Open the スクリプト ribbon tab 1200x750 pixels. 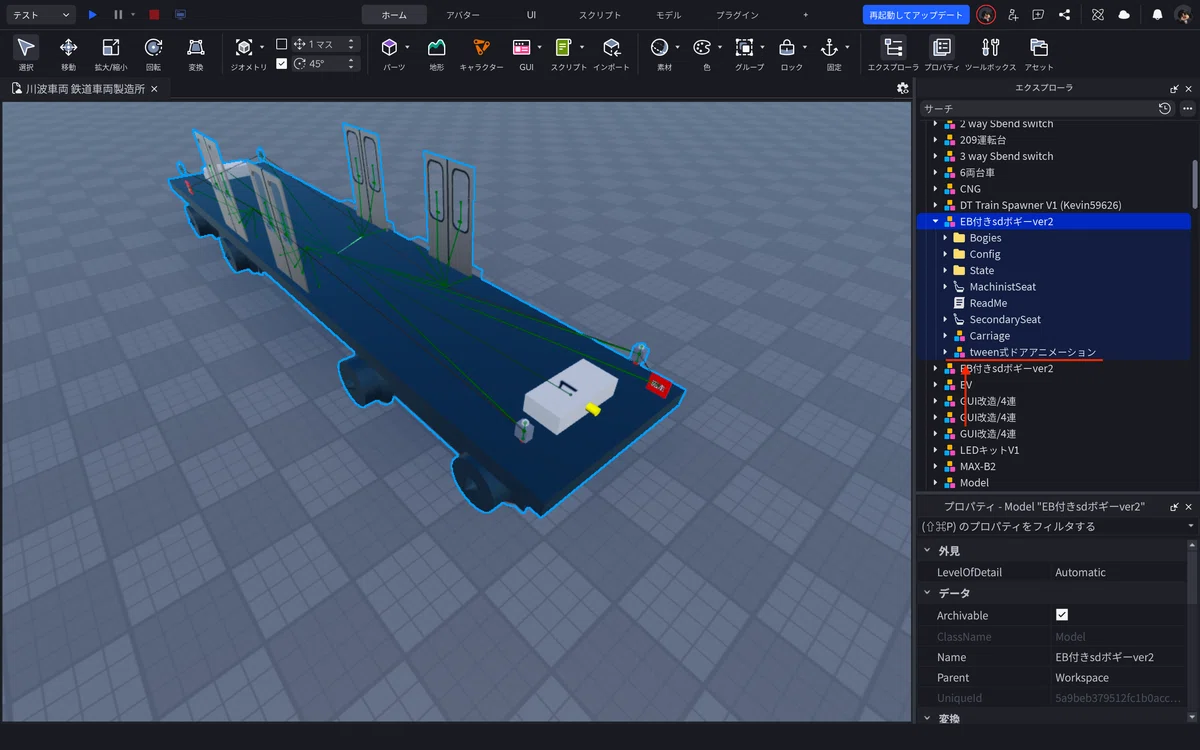click(x=600, y=15)
